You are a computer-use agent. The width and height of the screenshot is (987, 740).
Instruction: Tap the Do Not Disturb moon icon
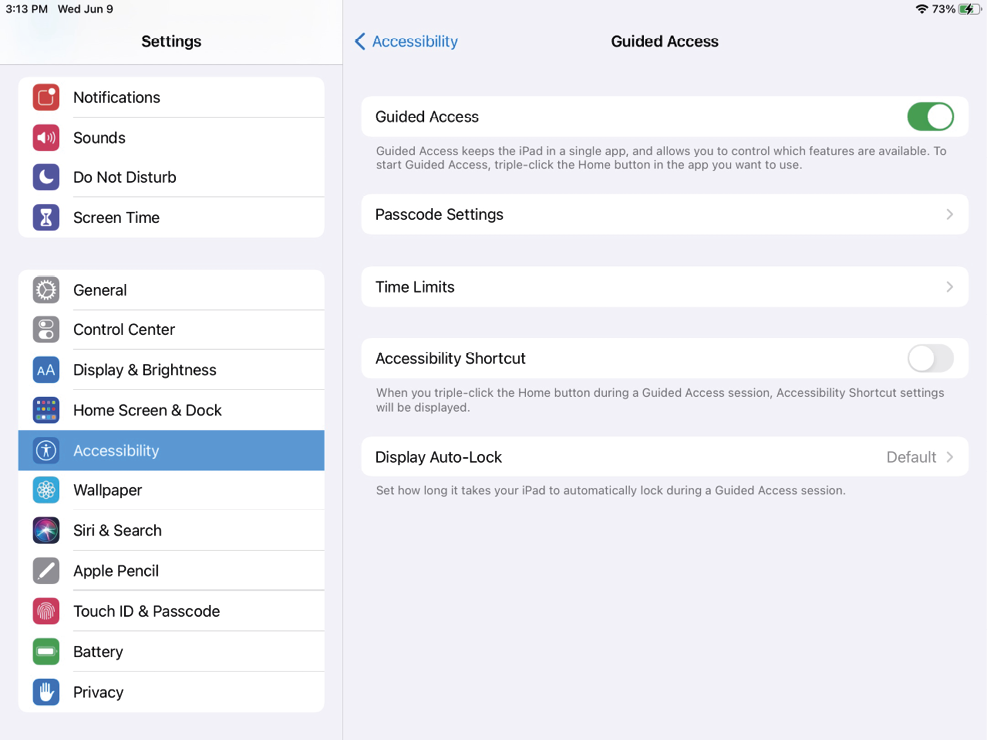[46, 177]
